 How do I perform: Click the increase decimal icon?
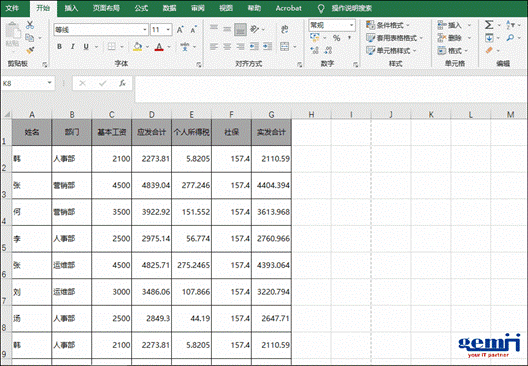315,51
